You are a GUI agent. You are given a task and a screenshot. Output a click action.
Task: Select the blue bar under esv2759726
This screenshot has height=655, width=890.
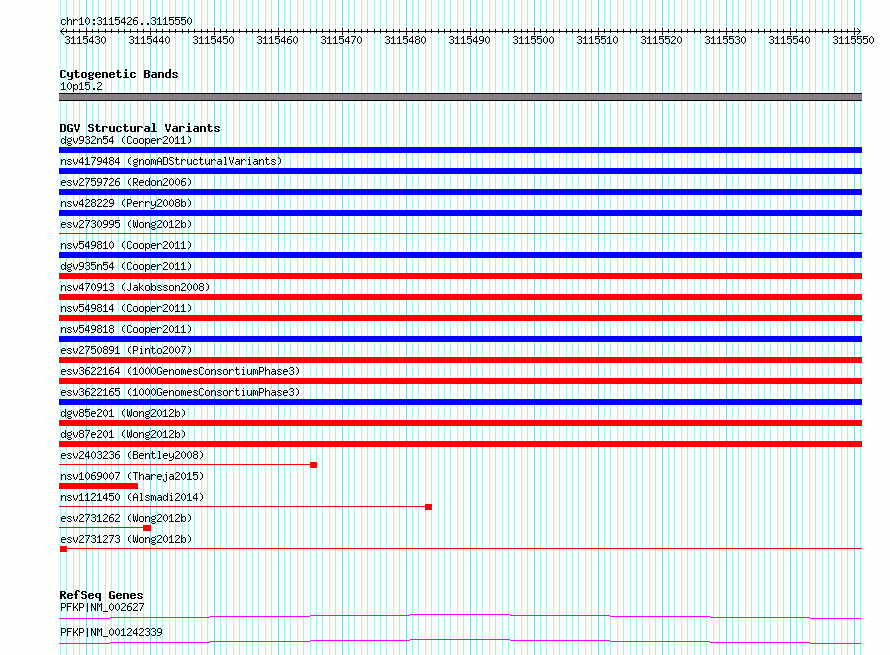460,192
